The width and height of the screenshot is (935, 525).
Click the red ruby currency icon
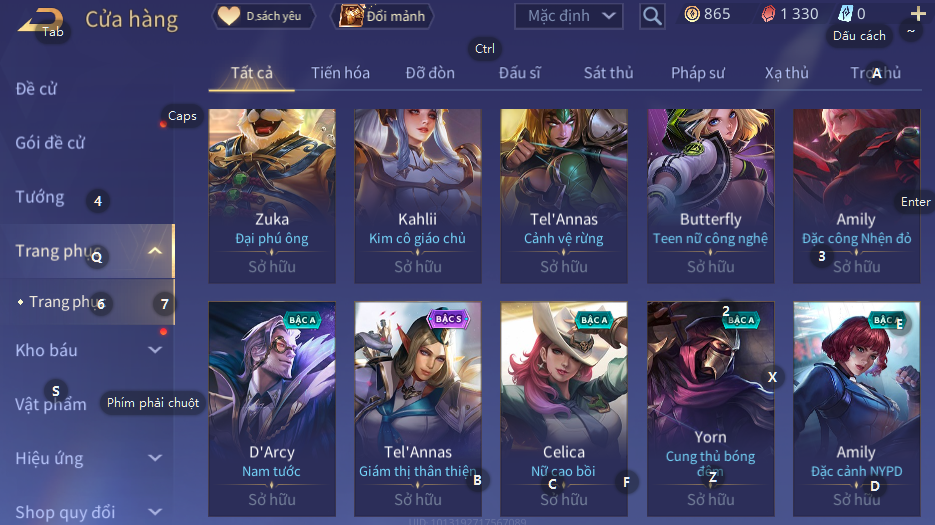[769, 14]
